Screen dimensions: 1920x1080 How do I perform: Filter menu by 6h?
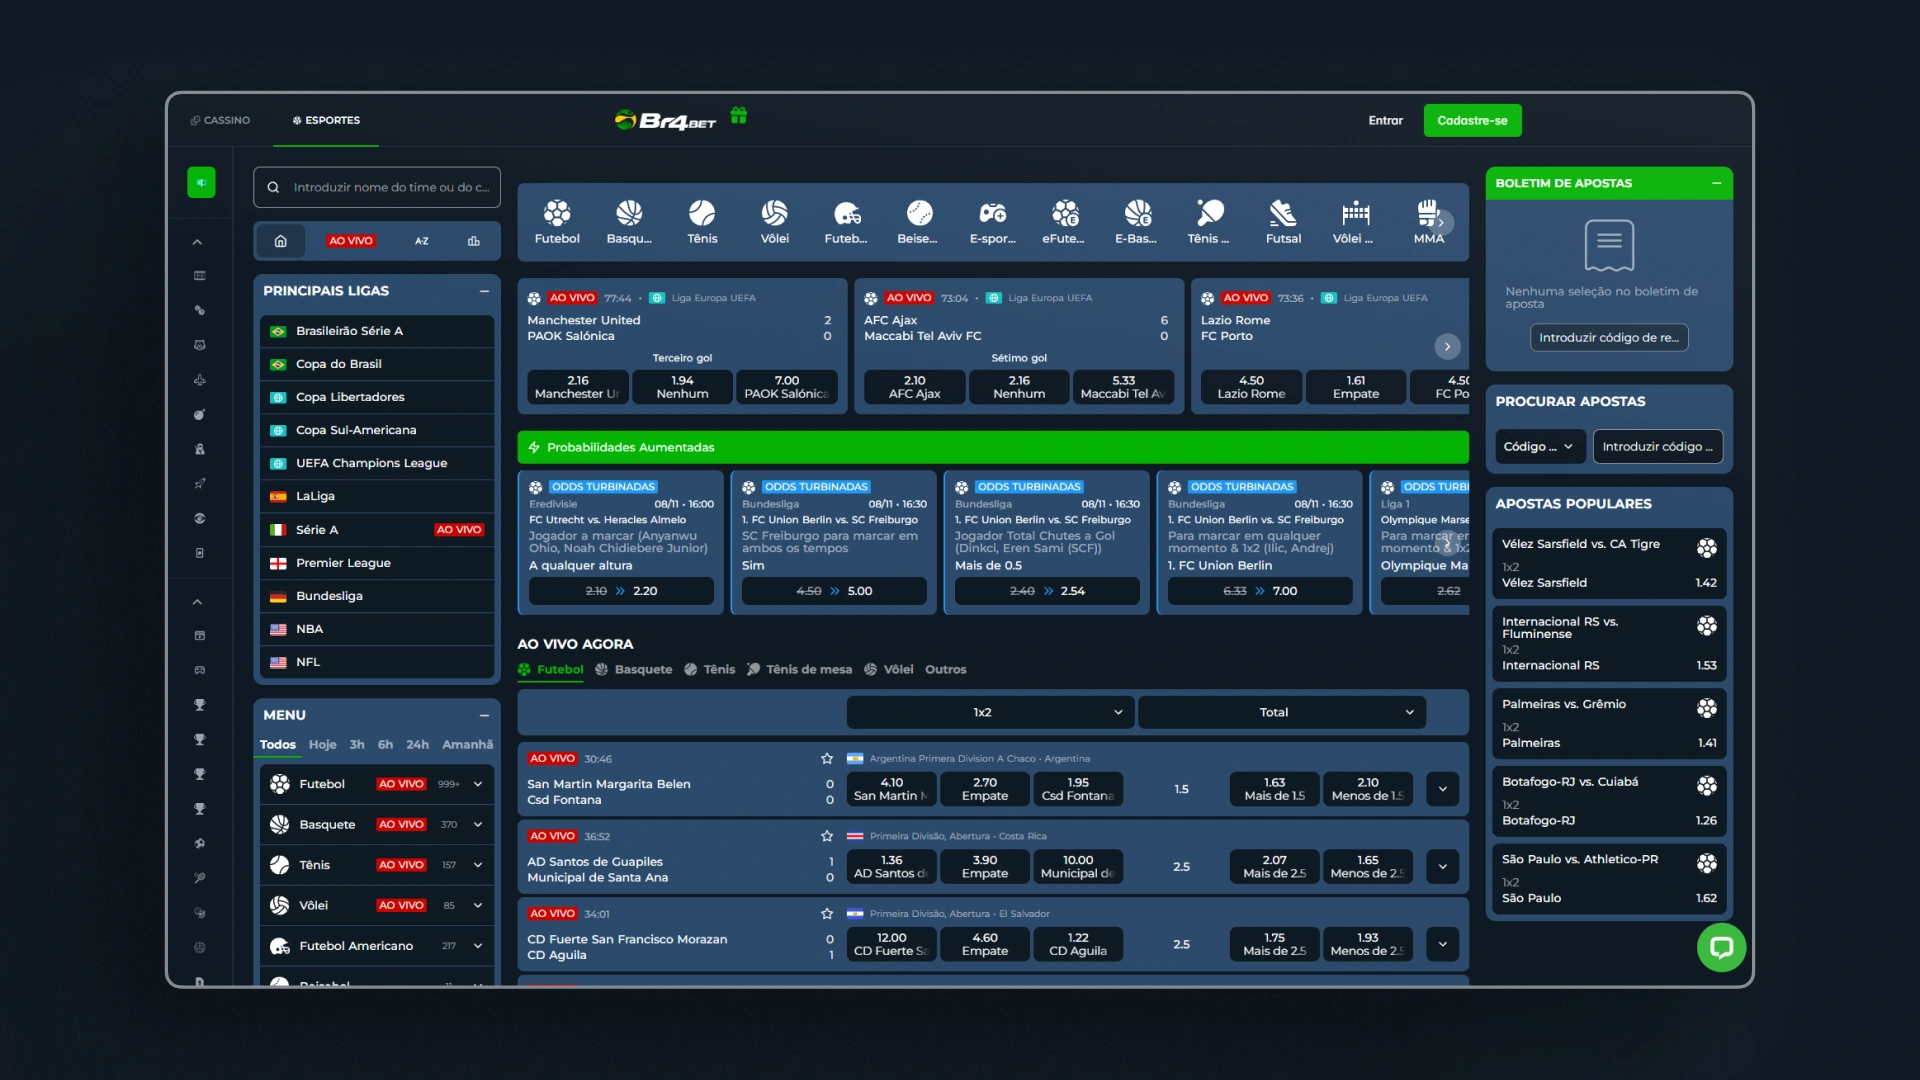(385, 745)
